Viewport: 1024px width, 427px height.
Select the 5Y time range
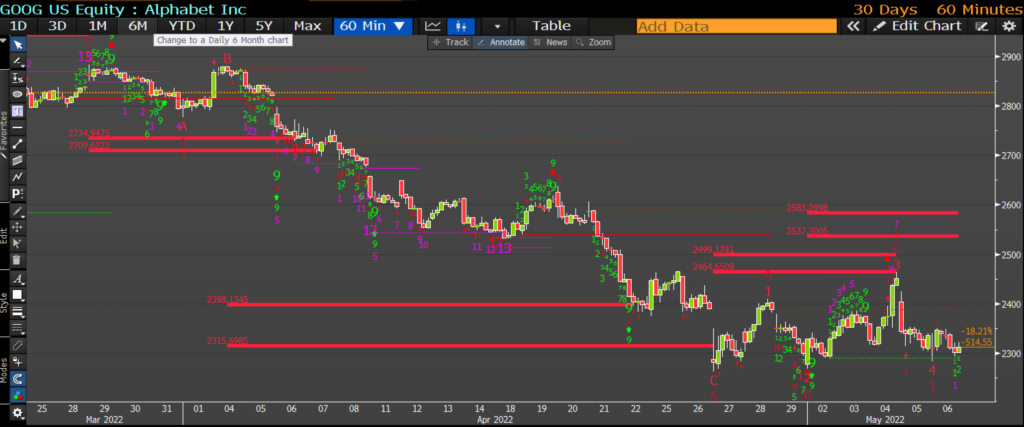pyautogui.click(x=264, y=26)
